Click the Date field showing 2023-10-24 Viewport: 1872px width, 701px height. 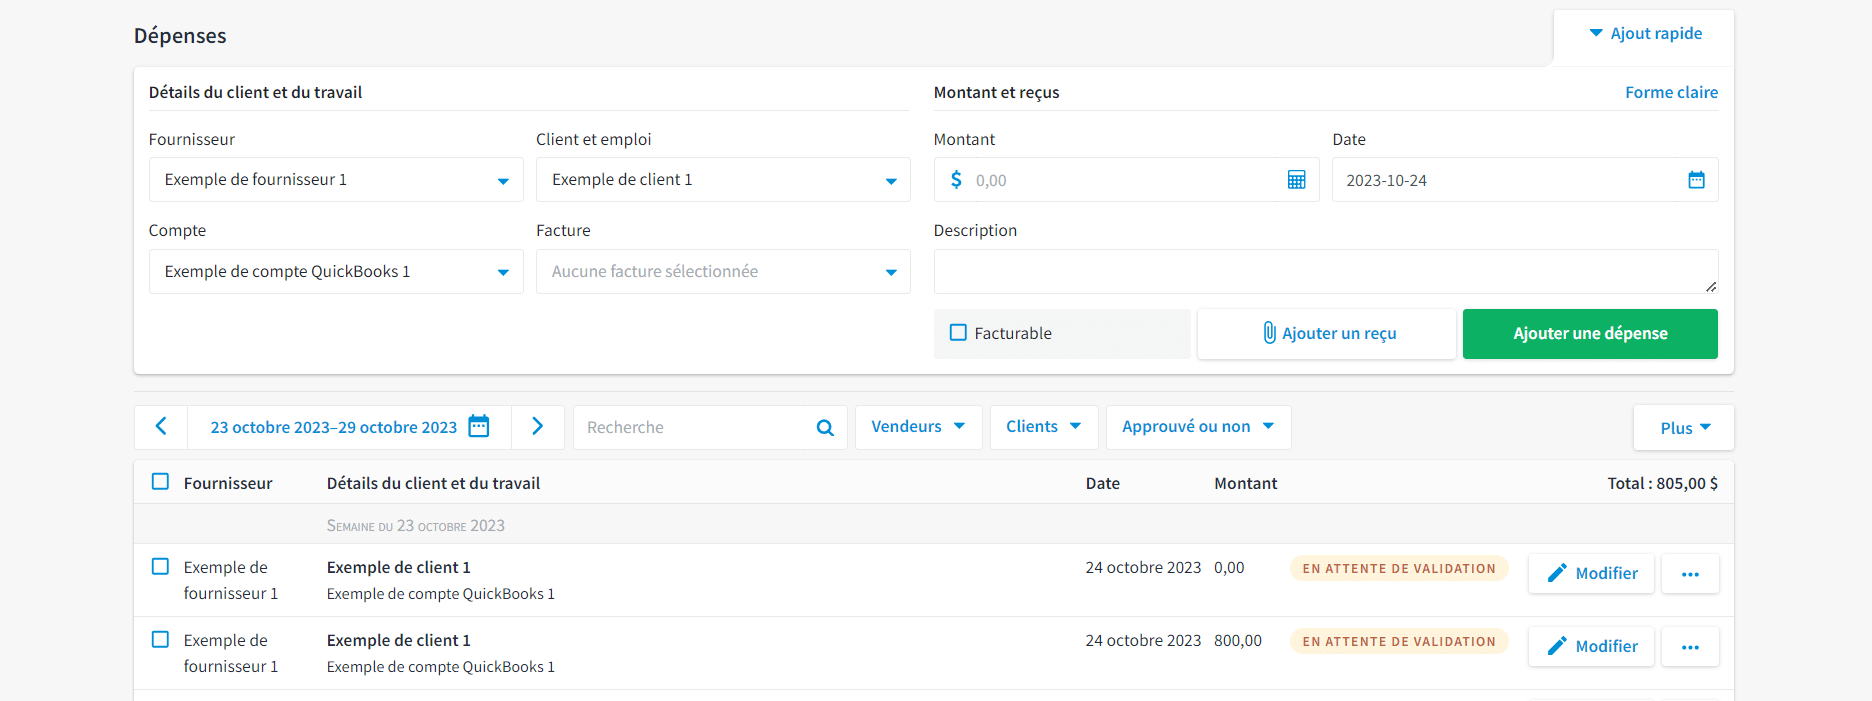[1525, 180]
